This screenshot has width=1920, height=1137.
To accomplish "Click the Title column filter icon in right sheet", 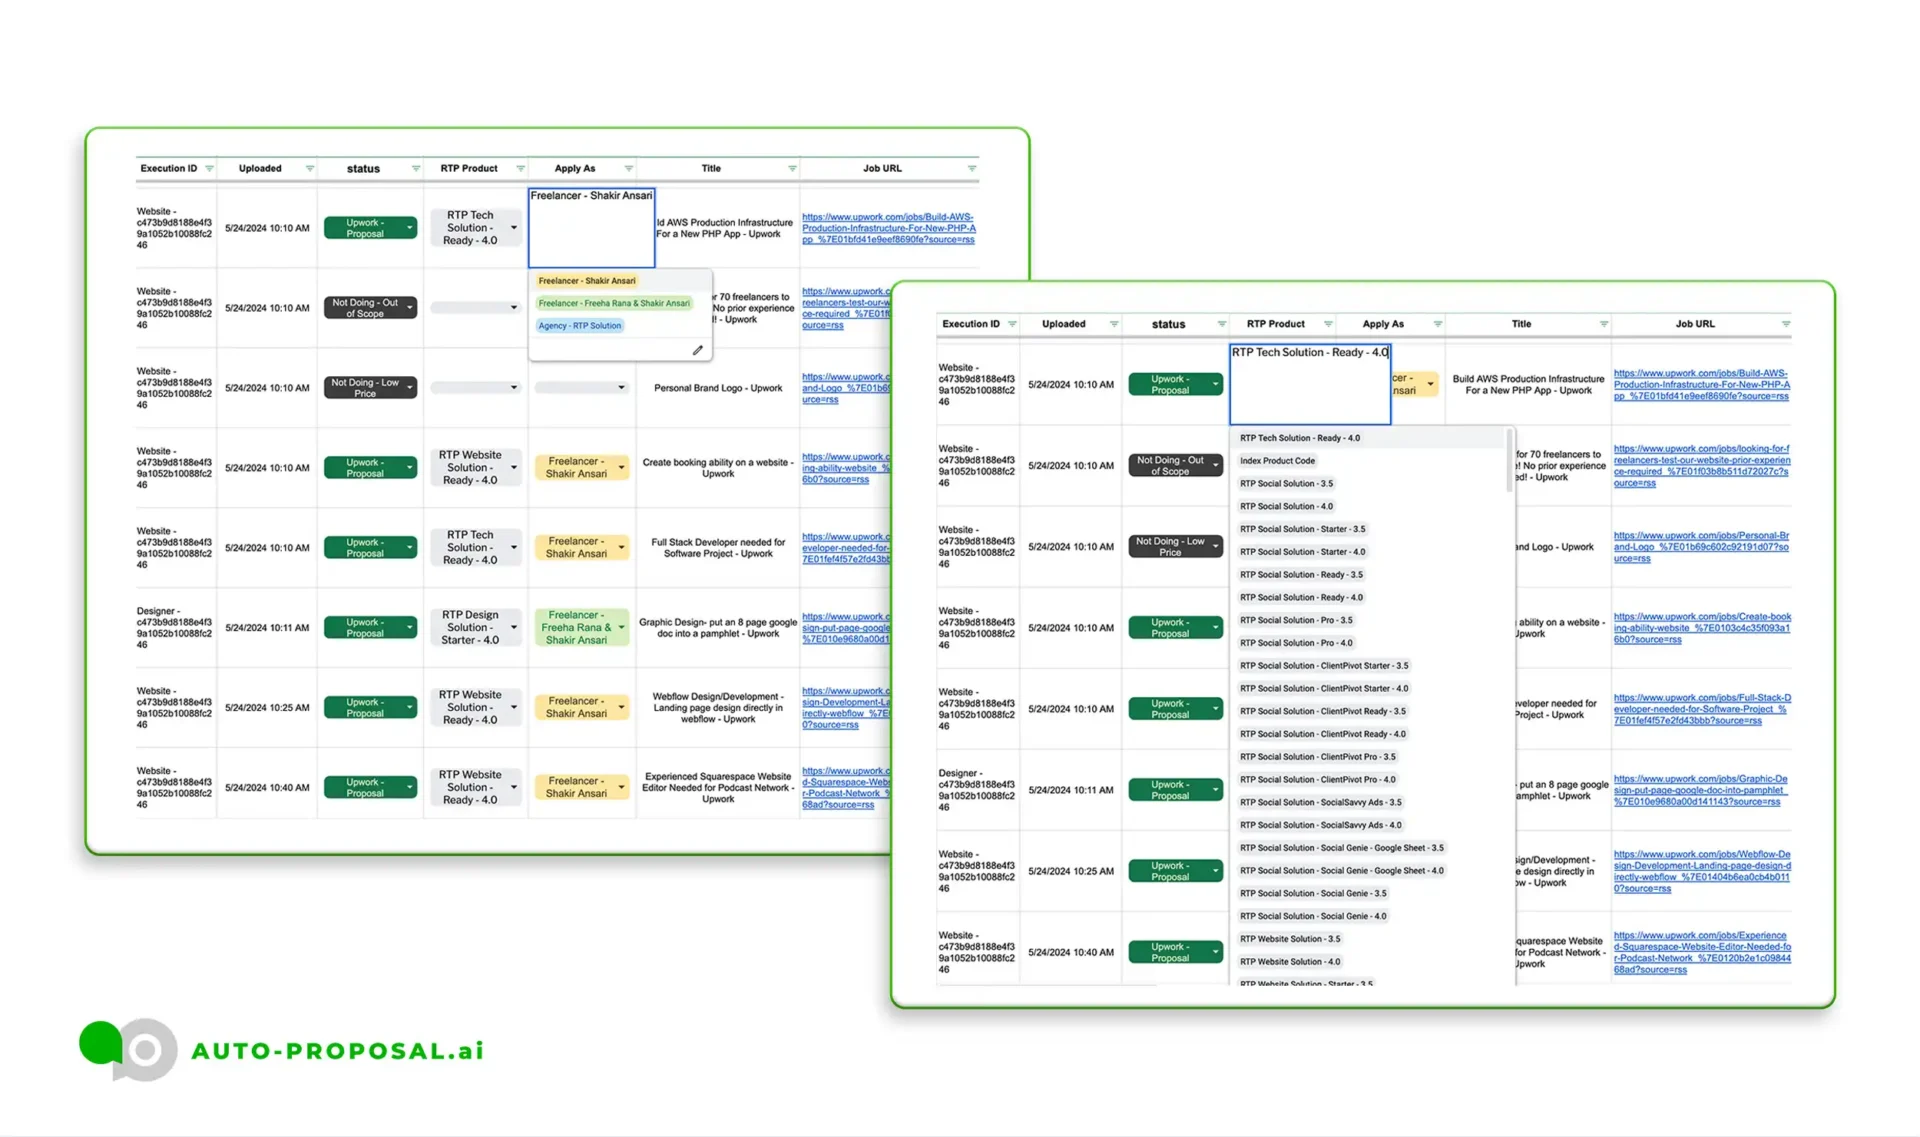I will click(1603, 324).
